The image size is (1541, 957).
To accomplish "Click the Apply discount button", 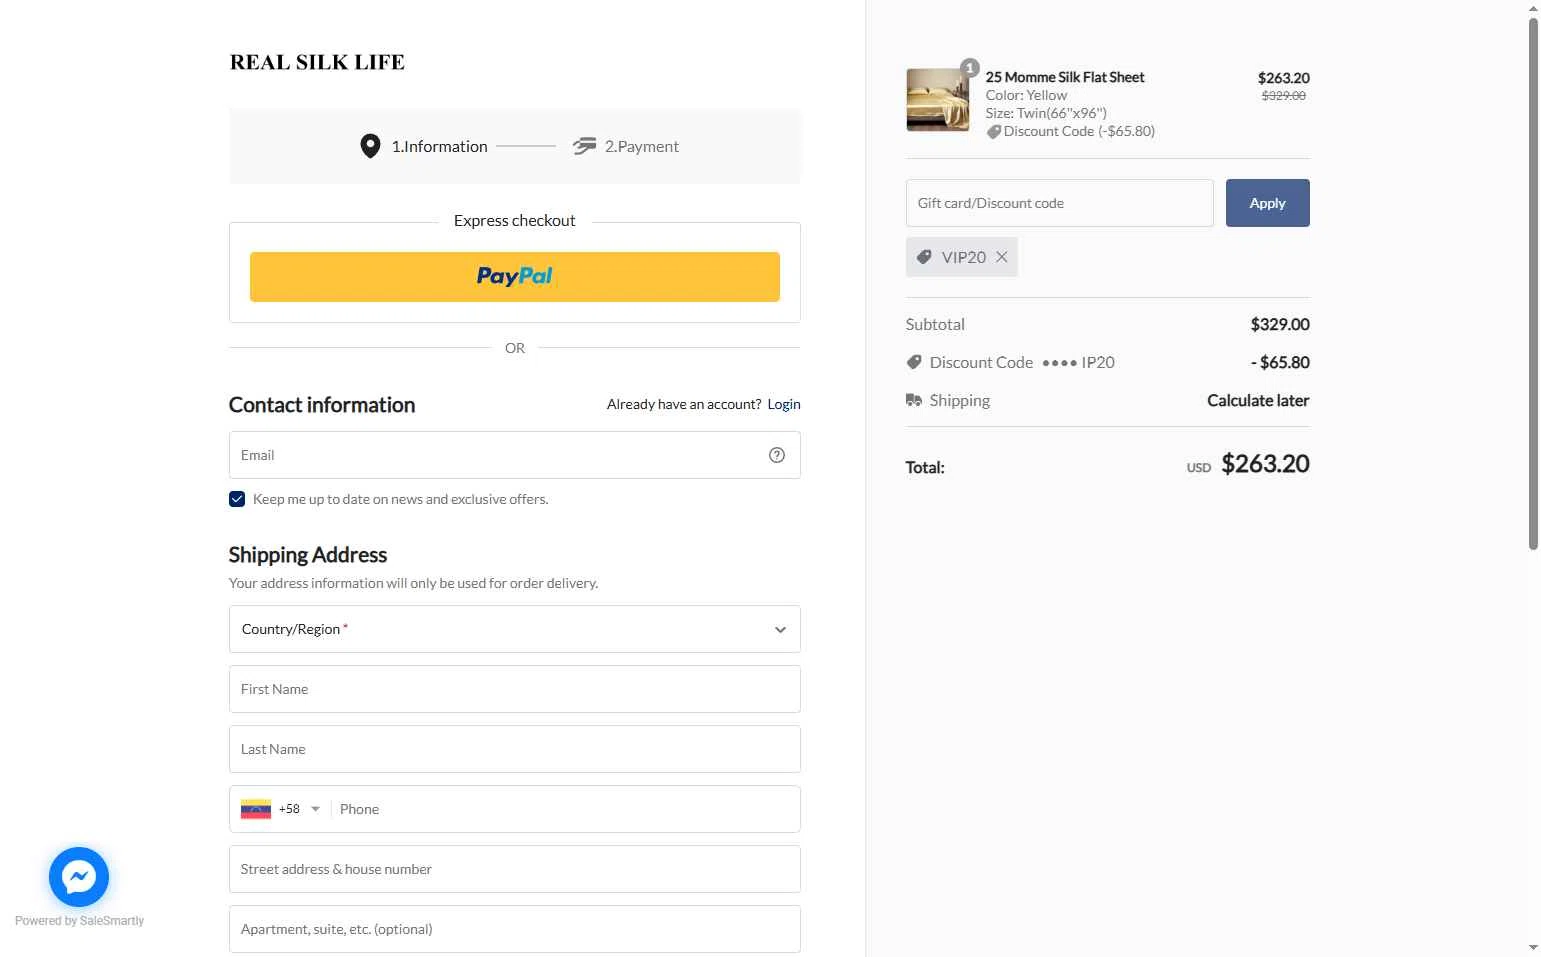I will [x=1267, y=203].
